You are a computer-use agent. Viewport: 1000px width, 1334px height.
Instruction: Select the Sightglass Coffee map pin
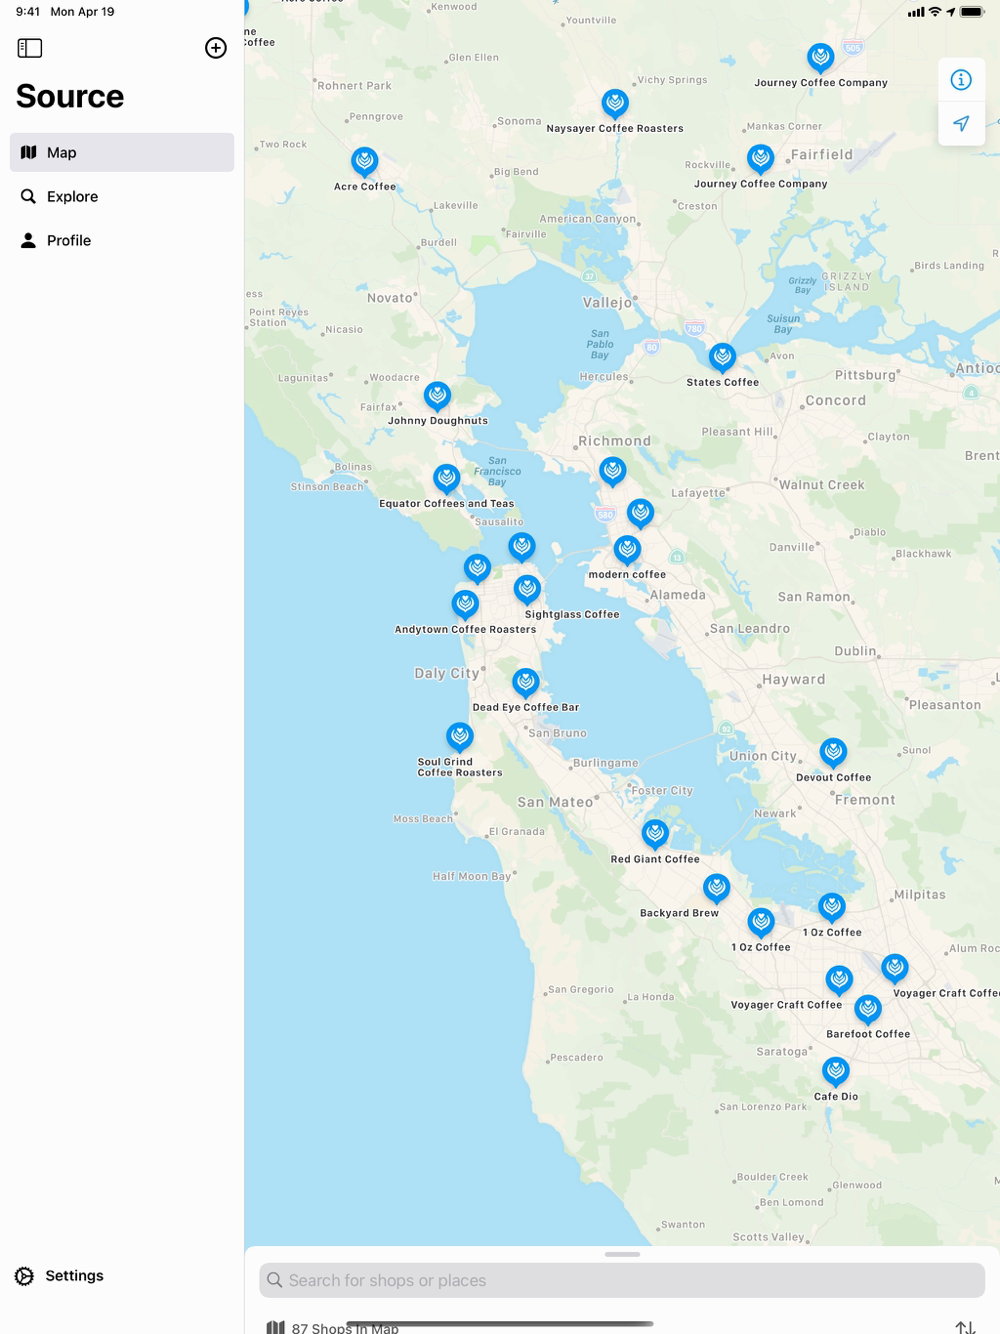point(527,589)
